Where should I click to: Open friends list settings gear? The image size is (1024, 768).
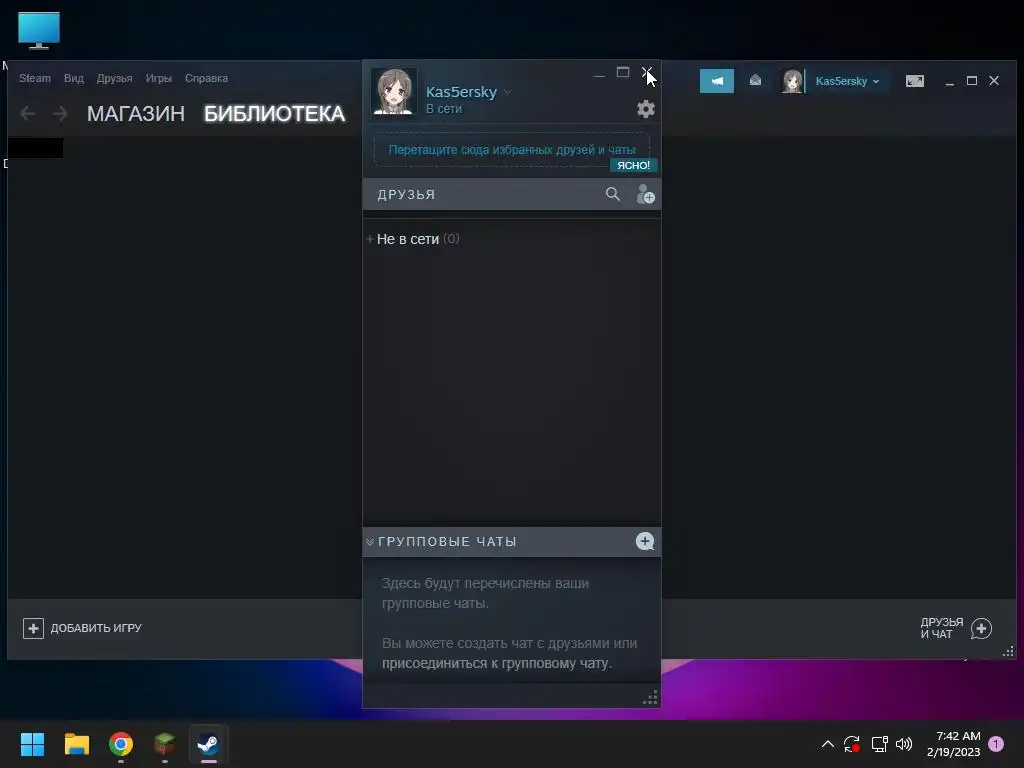pos(645,109)
